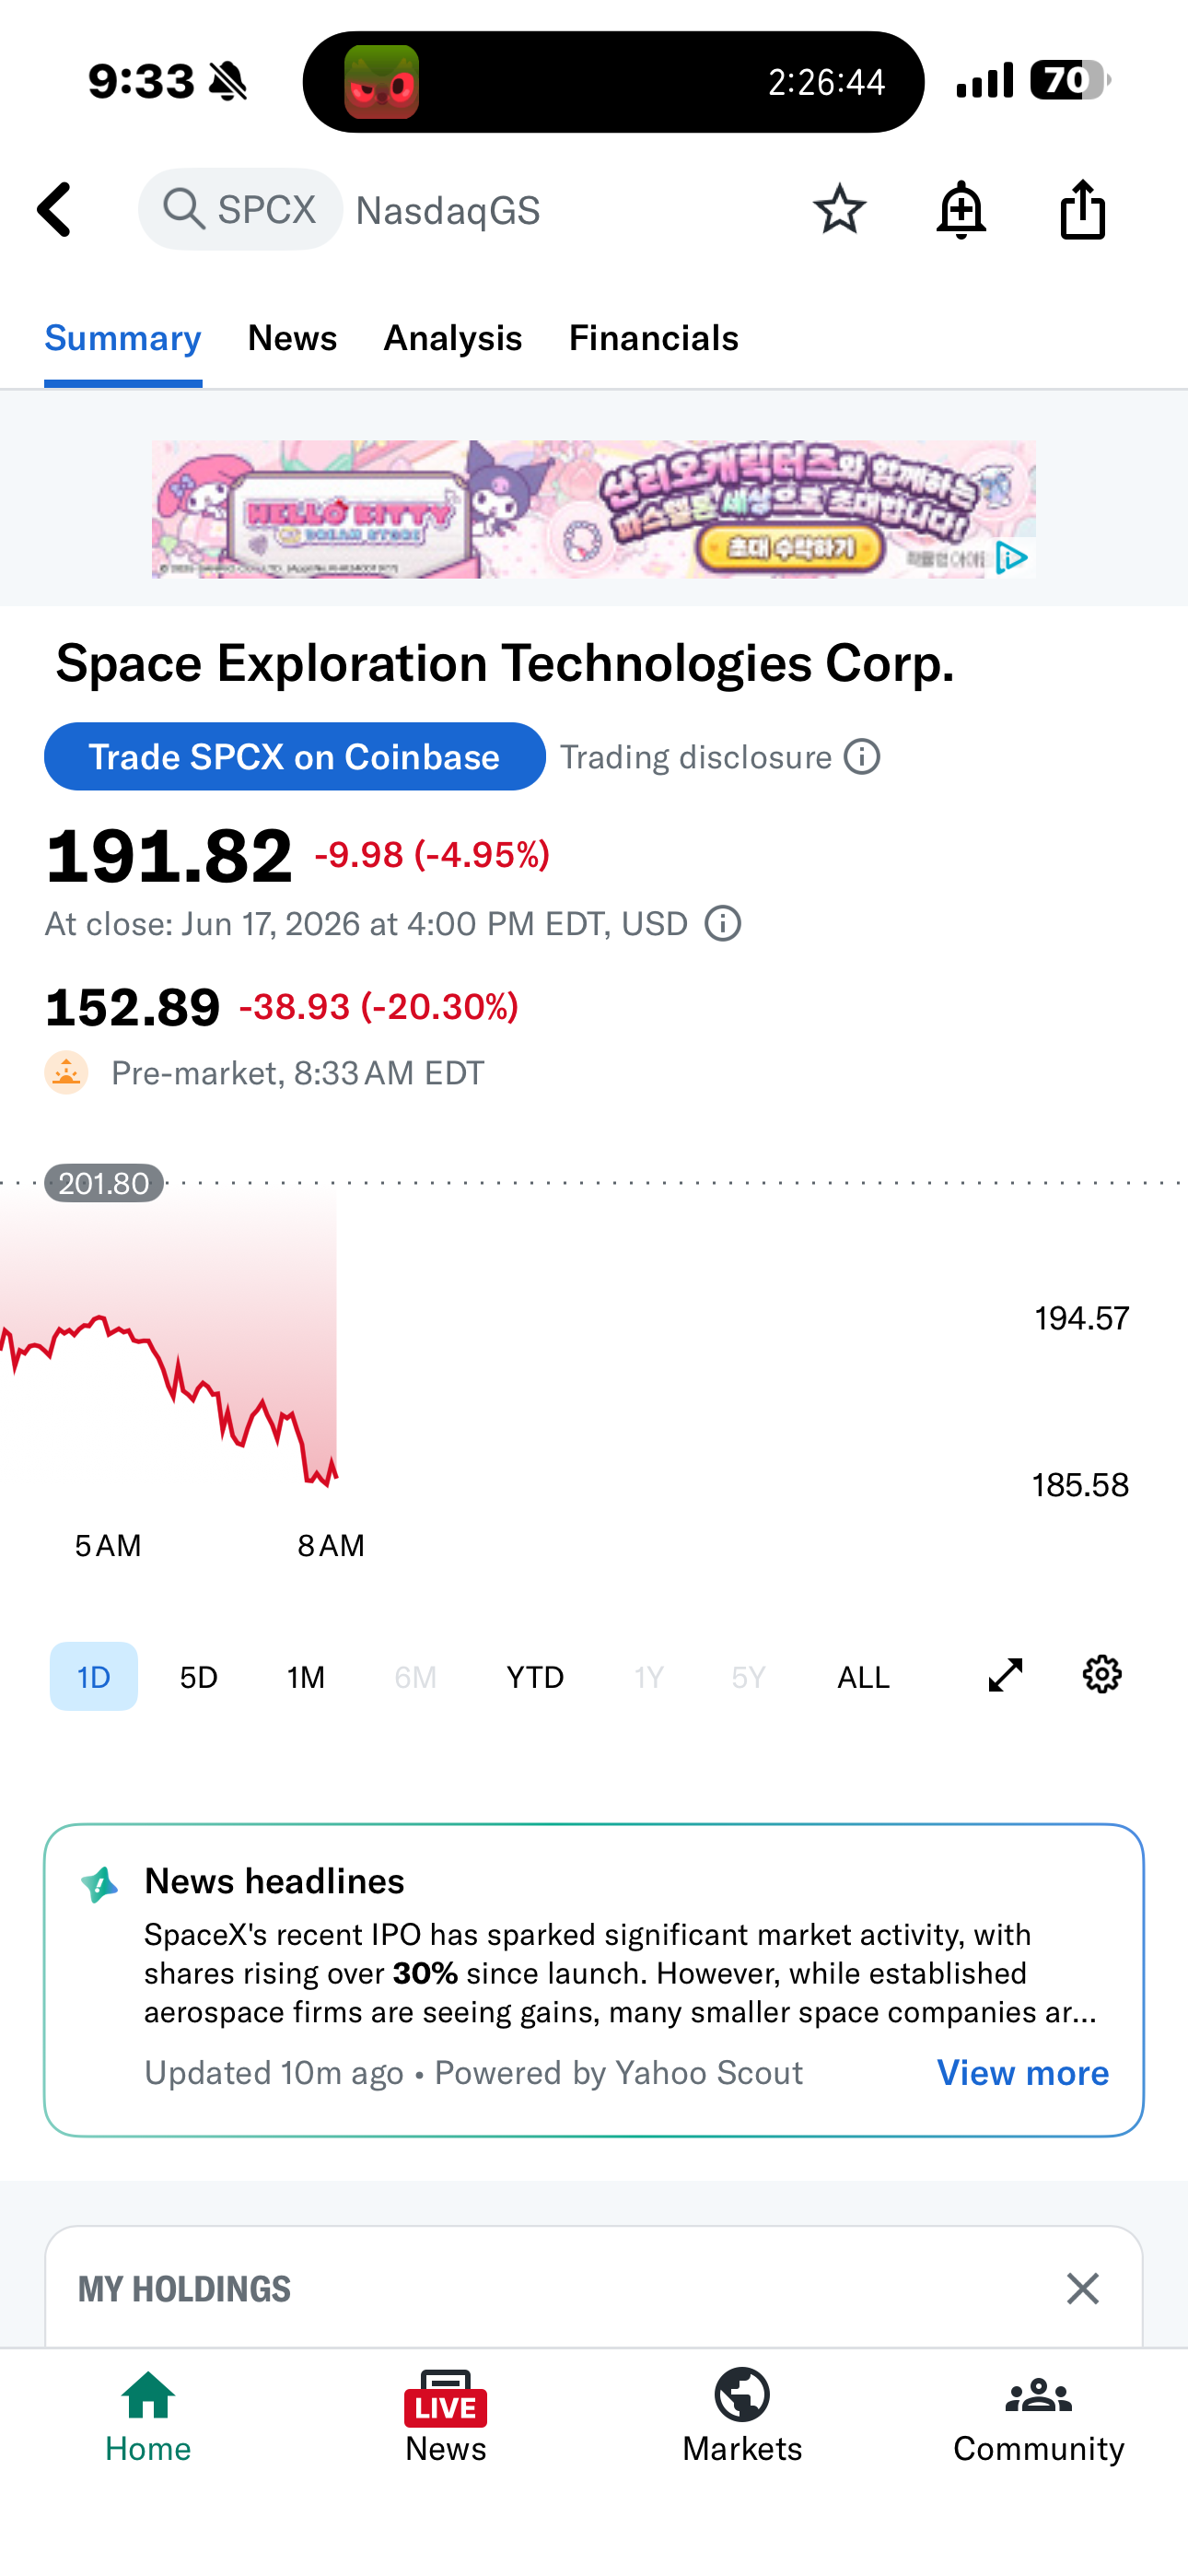Switch chart range to YTD
The width and height of the screenshot is (1188, 2576).
[x=535, y=1677]
